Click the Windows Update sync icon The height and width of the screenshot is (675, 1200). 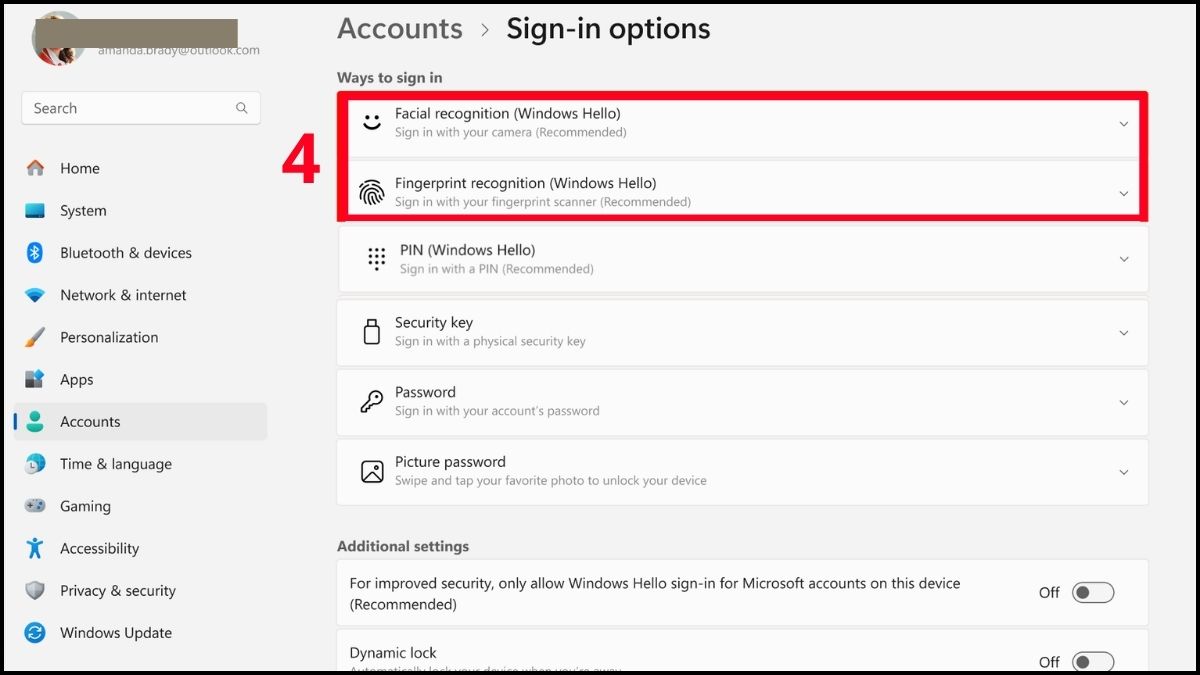[x=35, y=633]
